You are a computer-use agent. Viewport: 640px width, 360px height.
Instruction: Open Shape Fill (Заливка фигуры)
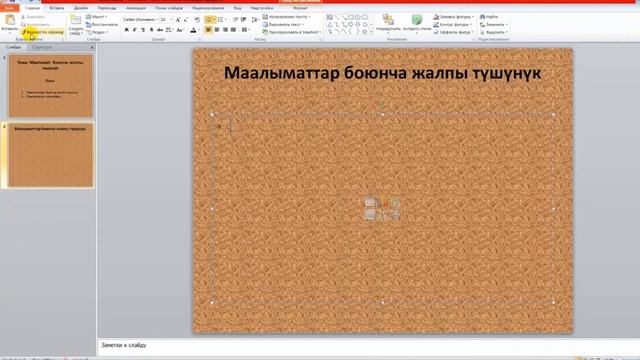[454, 17]
